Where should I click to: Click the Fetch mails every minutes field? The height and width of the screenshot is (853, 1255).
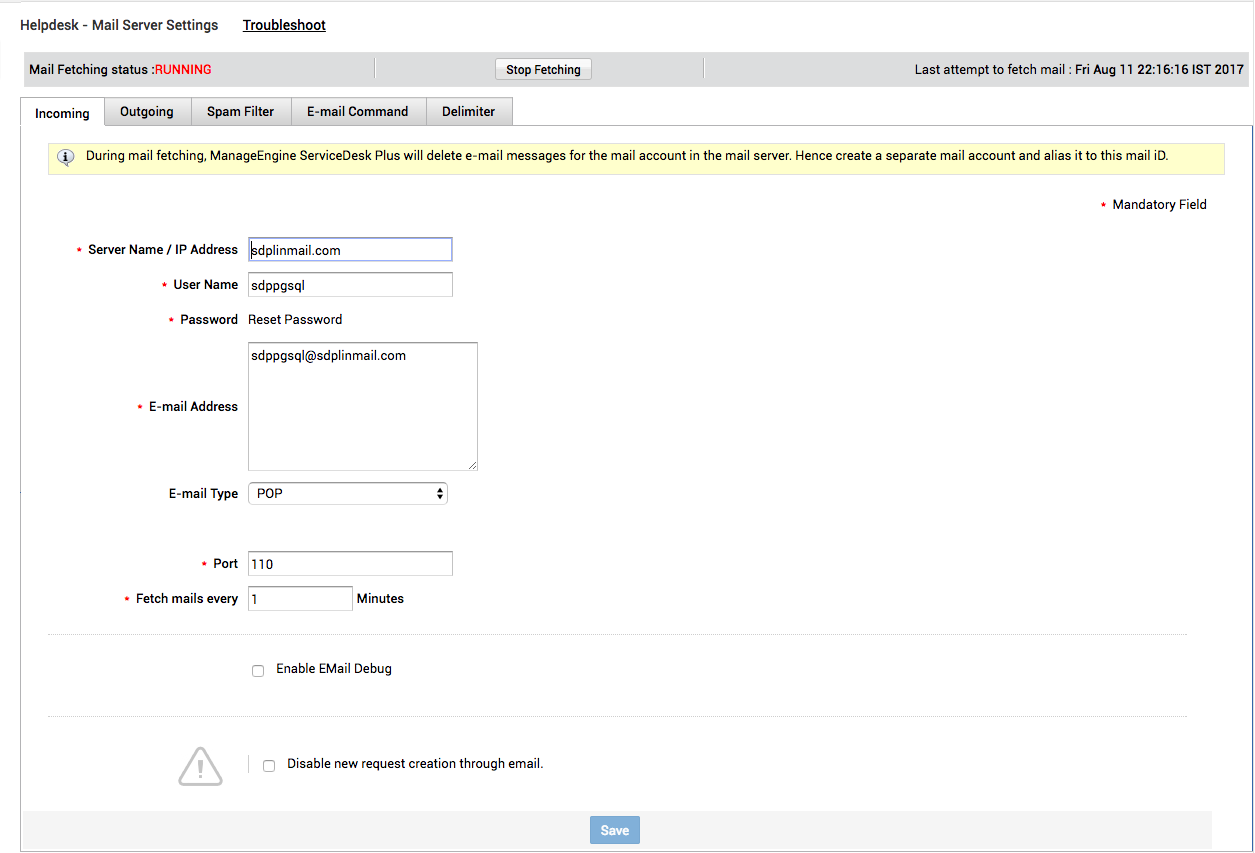(x=300, y=599)
